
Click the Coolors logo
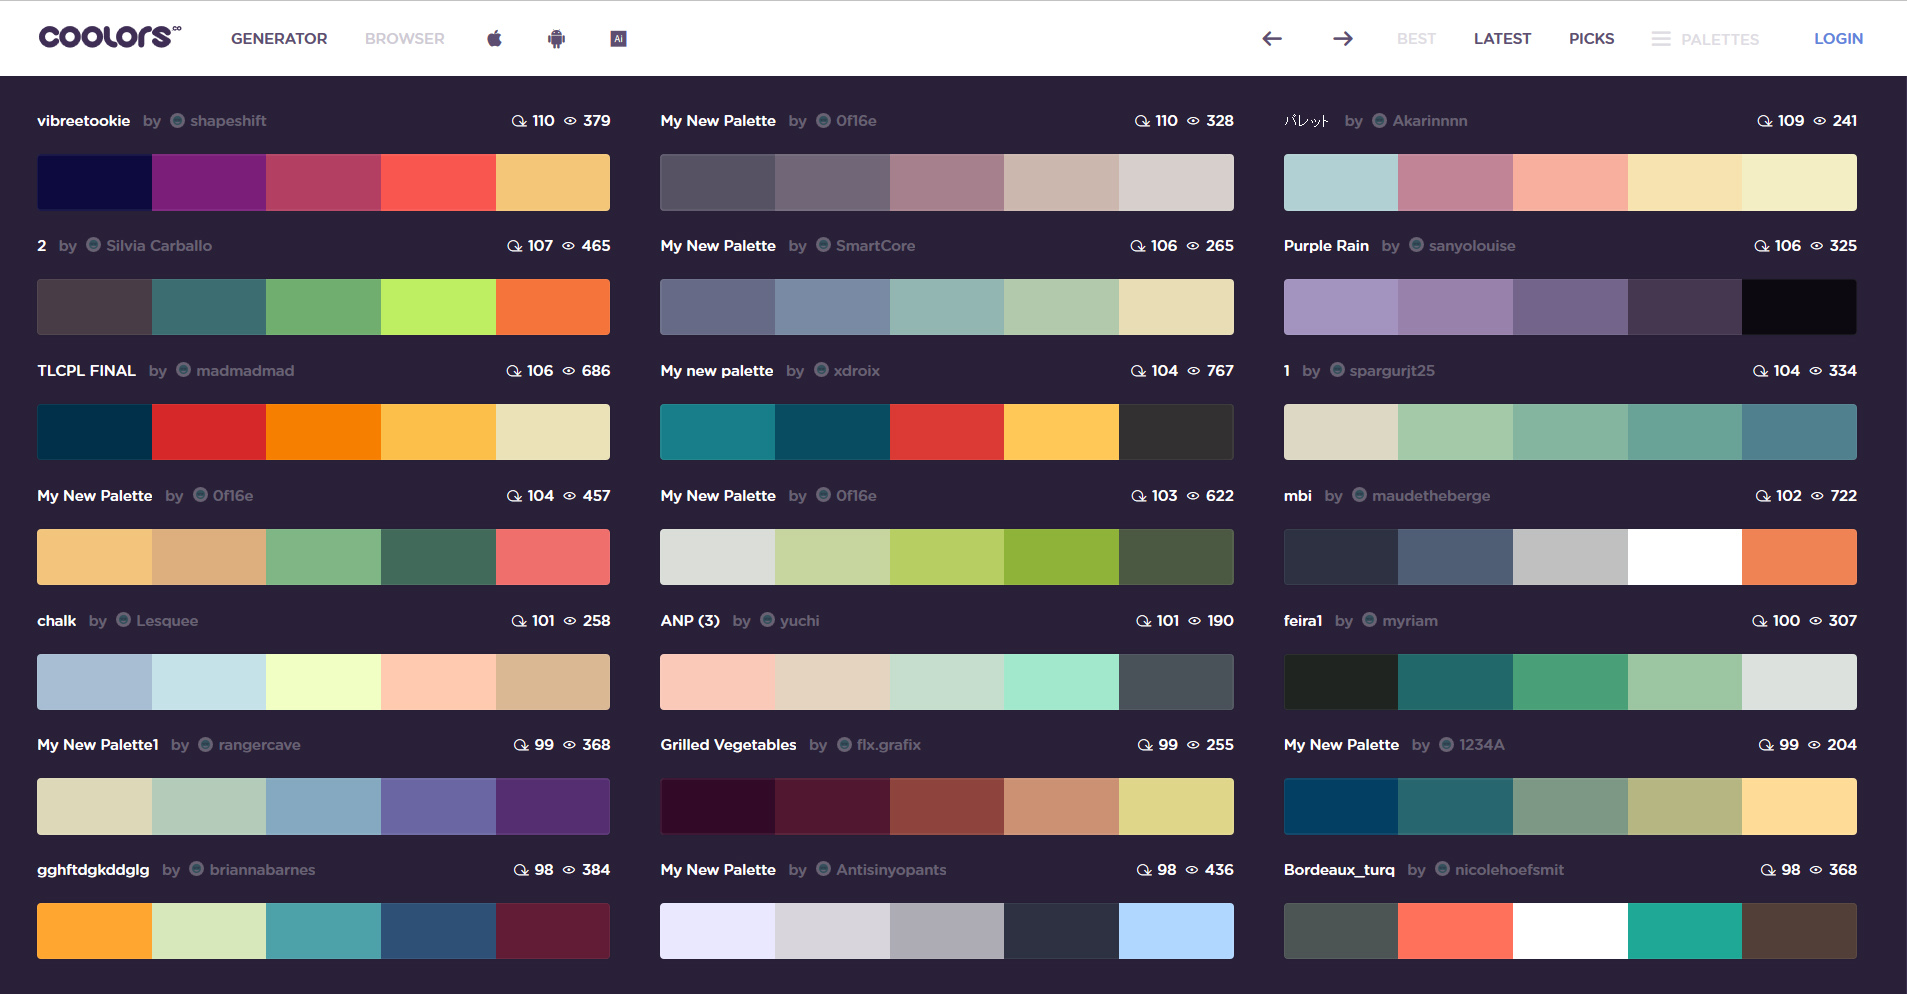click(x=109, y=37)
